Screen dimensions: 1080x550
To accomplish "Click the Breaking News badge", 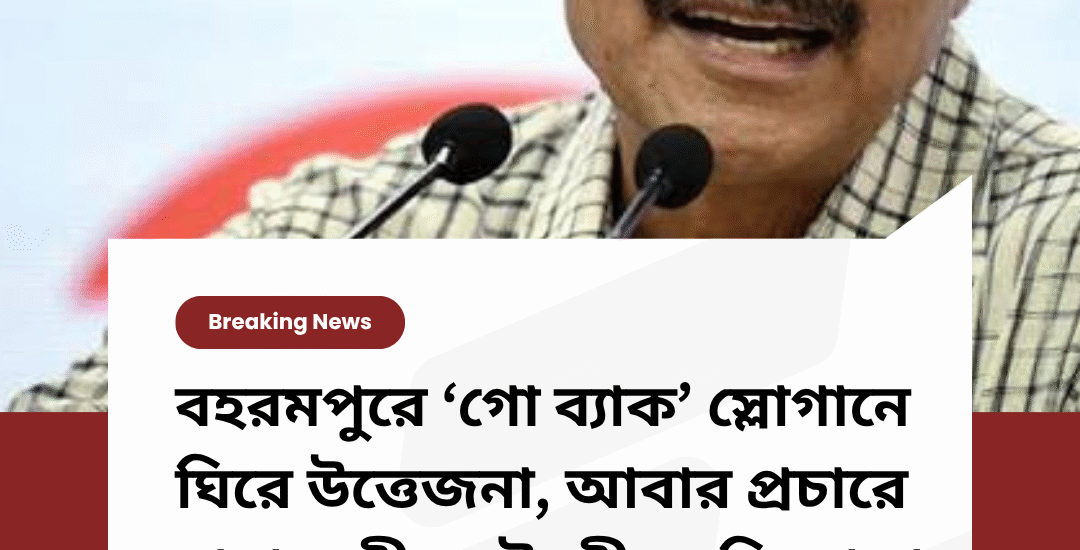I will [290, 322].
